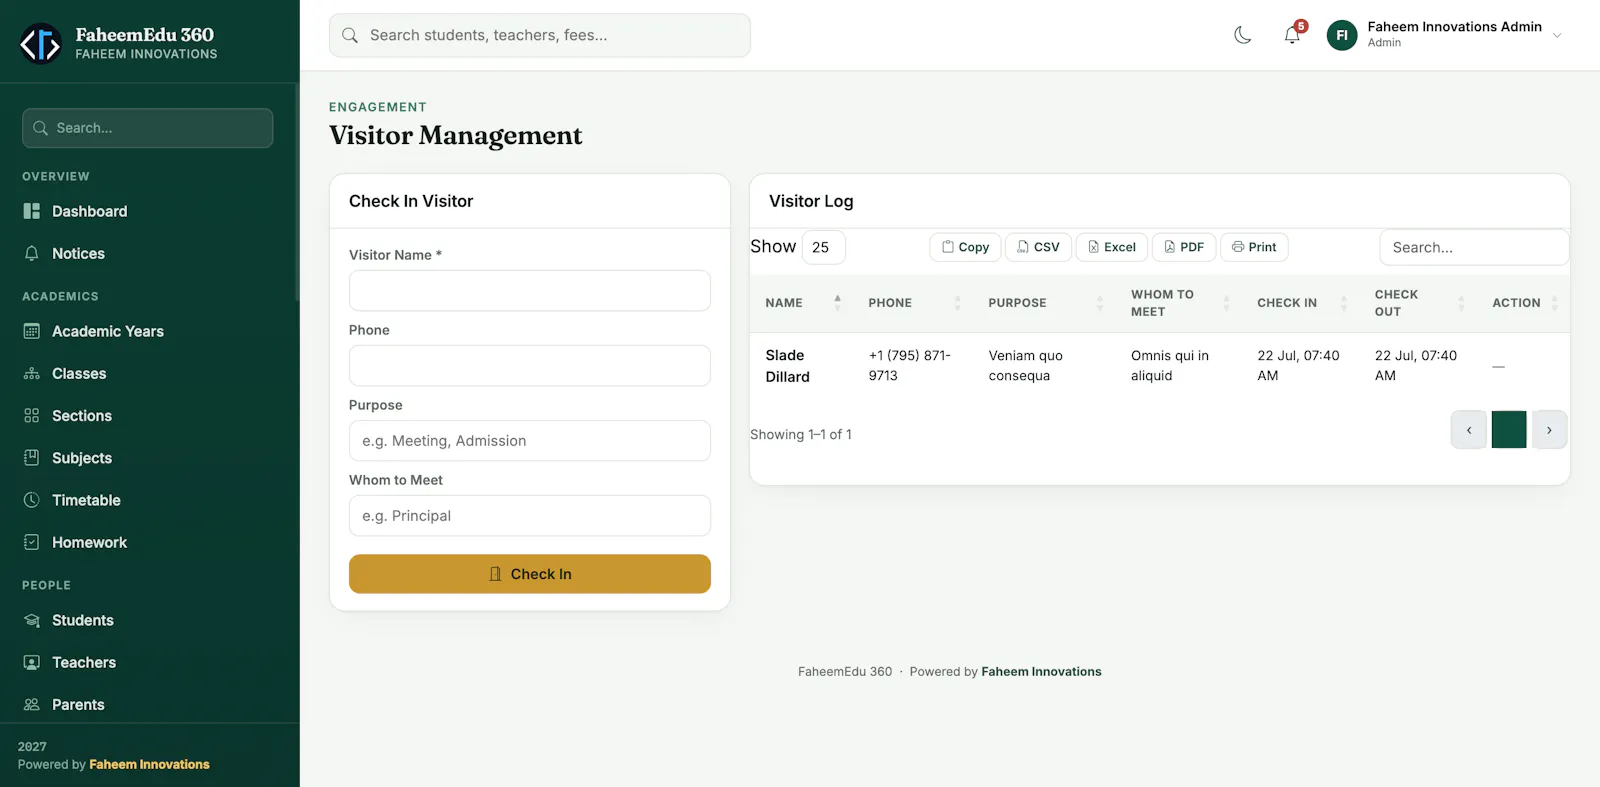
Task: Focus the sidebar Search field
Action: click(148, 128)
